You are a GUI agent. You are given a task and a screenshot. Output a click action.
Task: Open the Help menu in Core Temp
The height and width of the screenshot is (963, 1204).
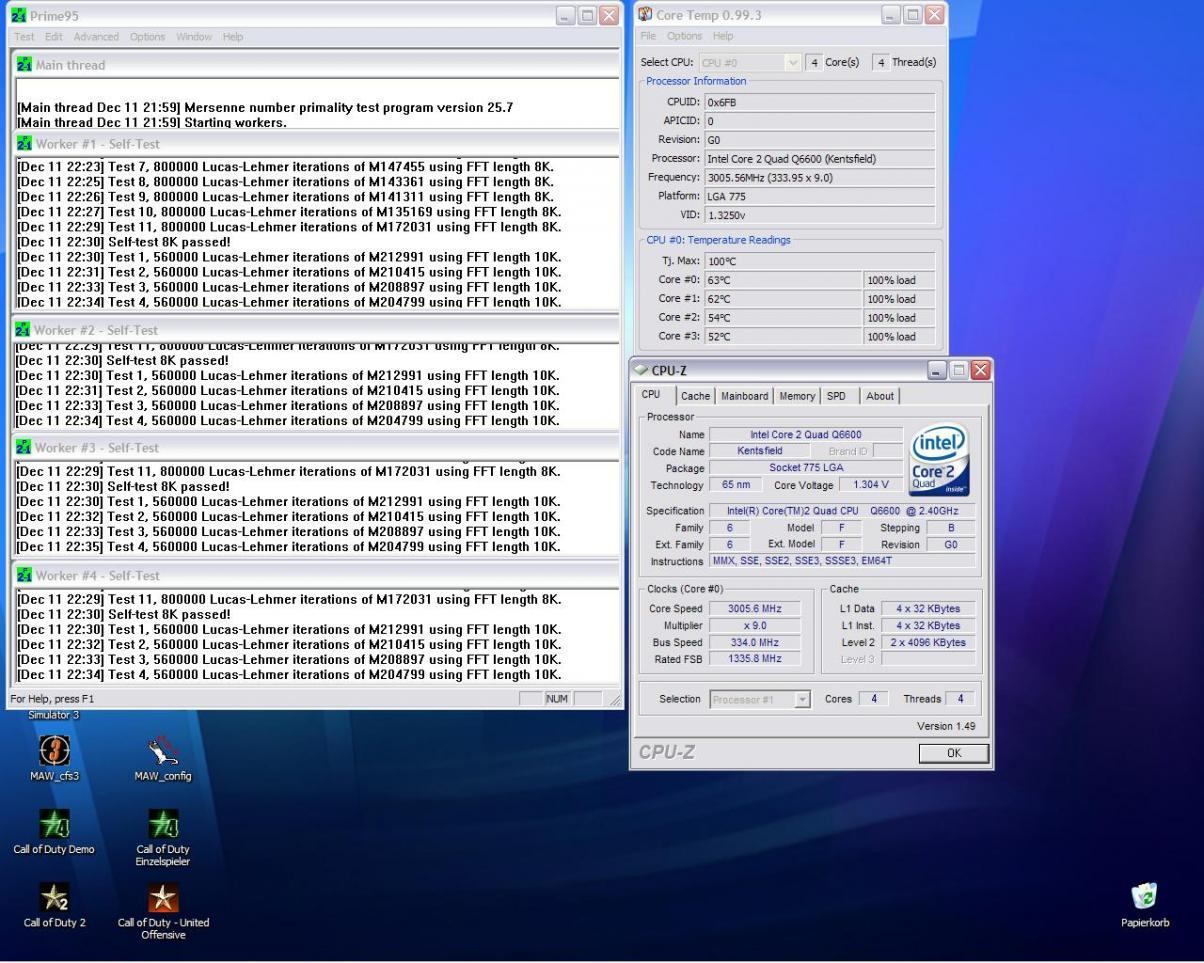coord(723,36)
